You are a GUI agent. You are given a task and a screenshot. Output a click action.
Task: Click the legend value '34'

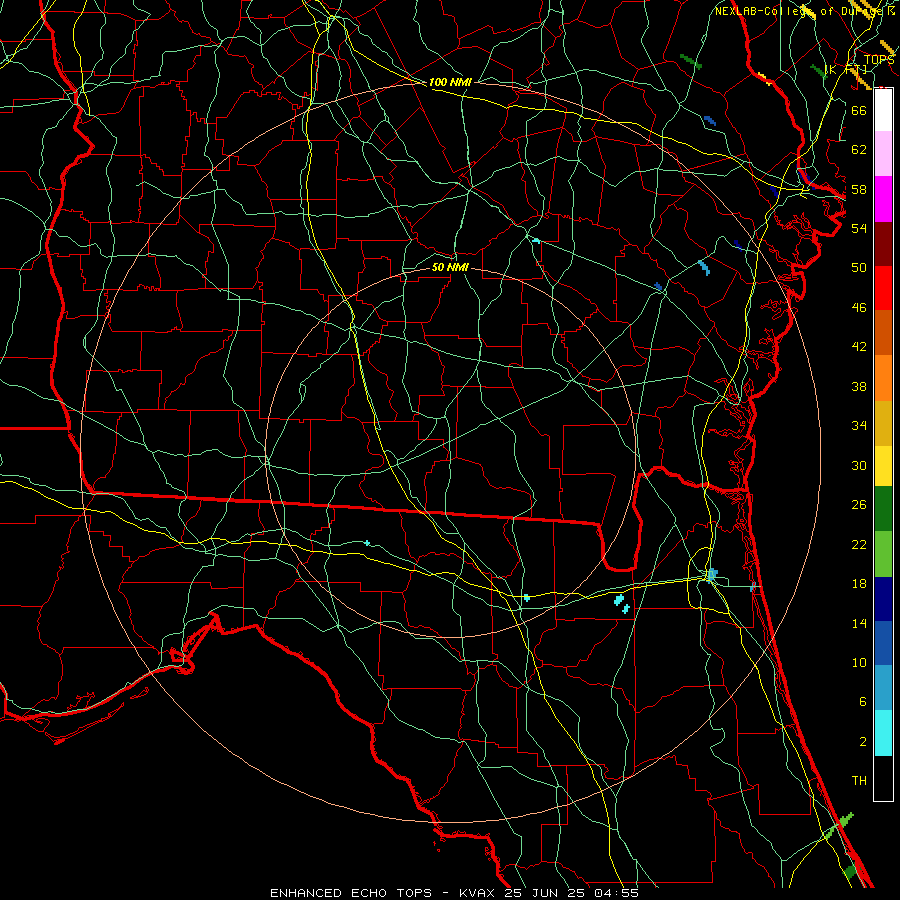pyautogui.click(x=859, y=425)
